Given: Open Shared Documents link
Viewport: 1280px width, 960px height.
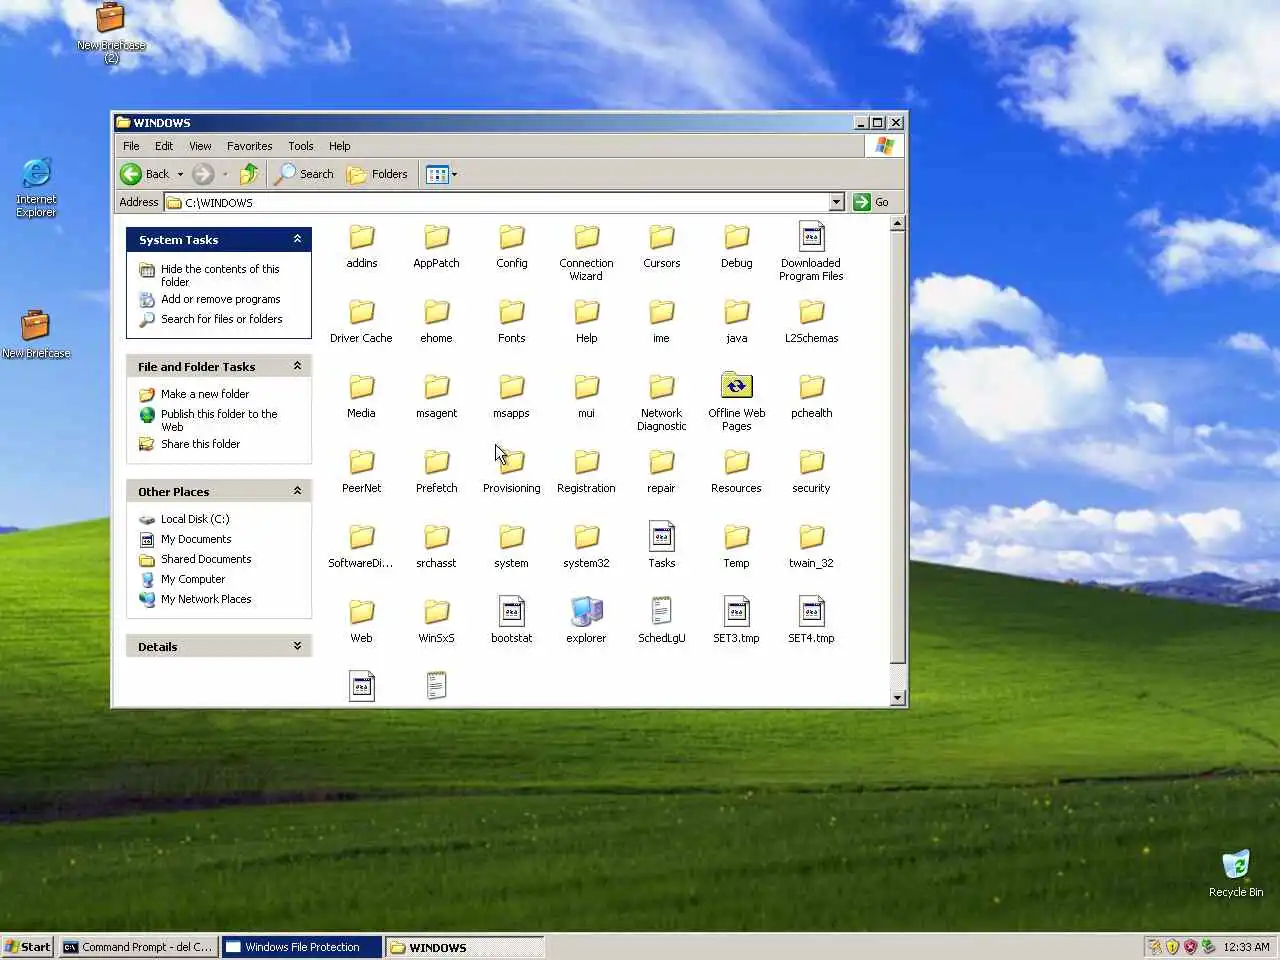Looking at the screenshot, I should point(206,559).
